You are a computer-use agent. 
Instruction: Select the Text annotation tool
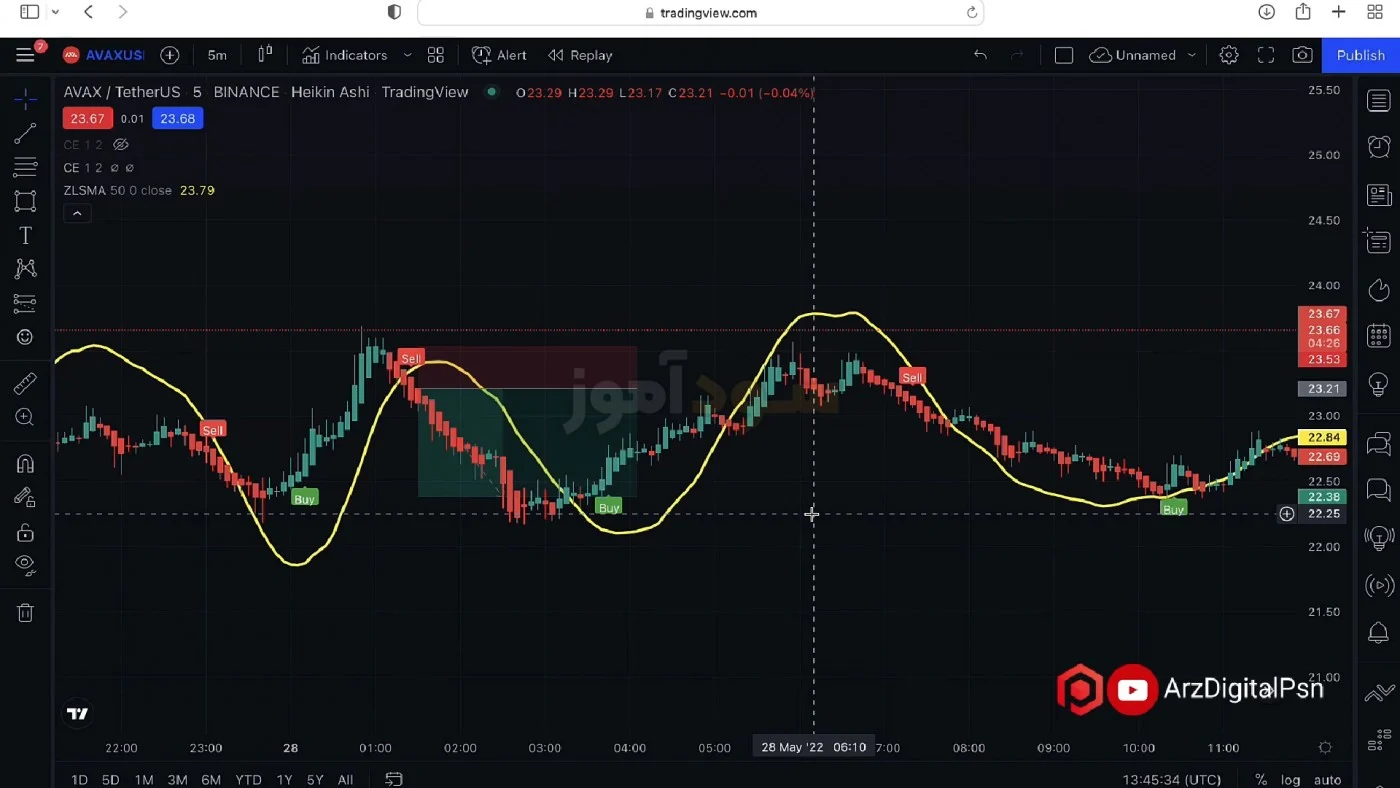(26, 235)
